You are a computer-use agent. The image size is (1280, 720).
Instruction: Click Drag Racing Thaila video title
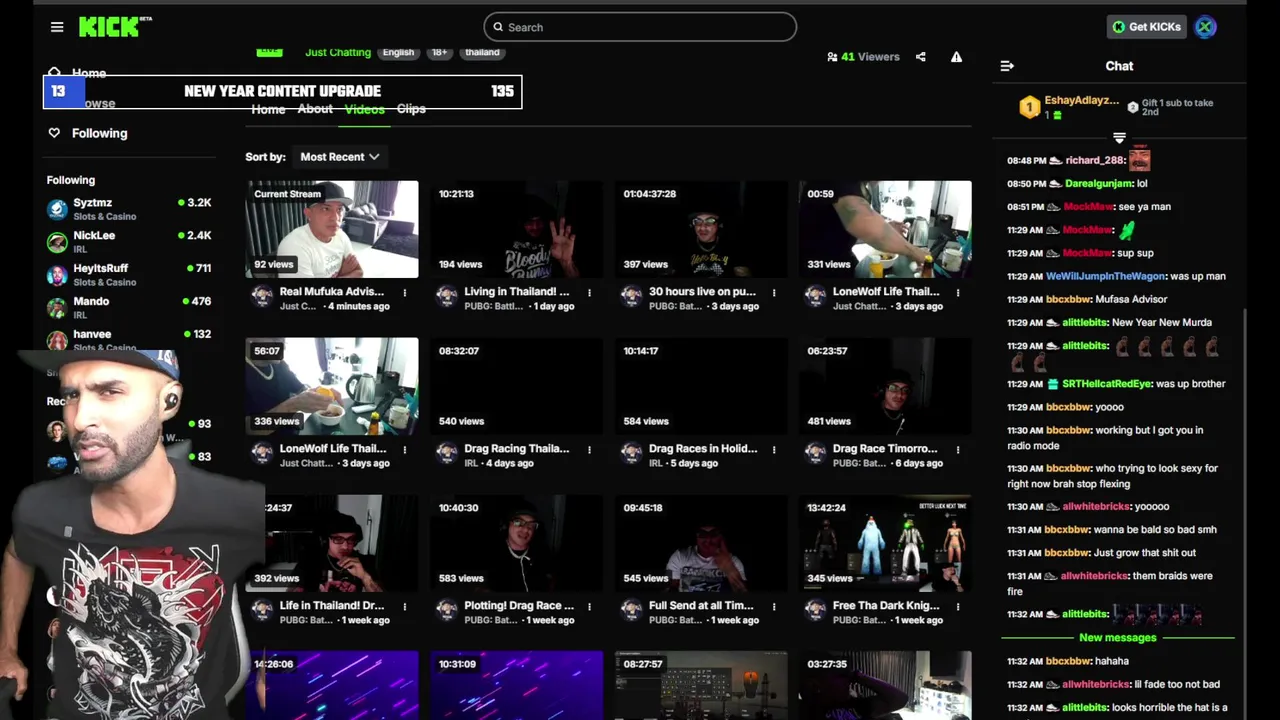[517, 449]
